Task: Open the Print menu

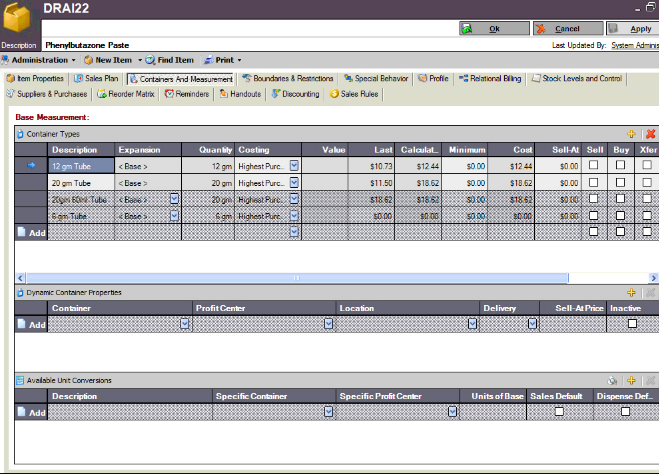Action: pyautogui.click(x=225, y=60)
